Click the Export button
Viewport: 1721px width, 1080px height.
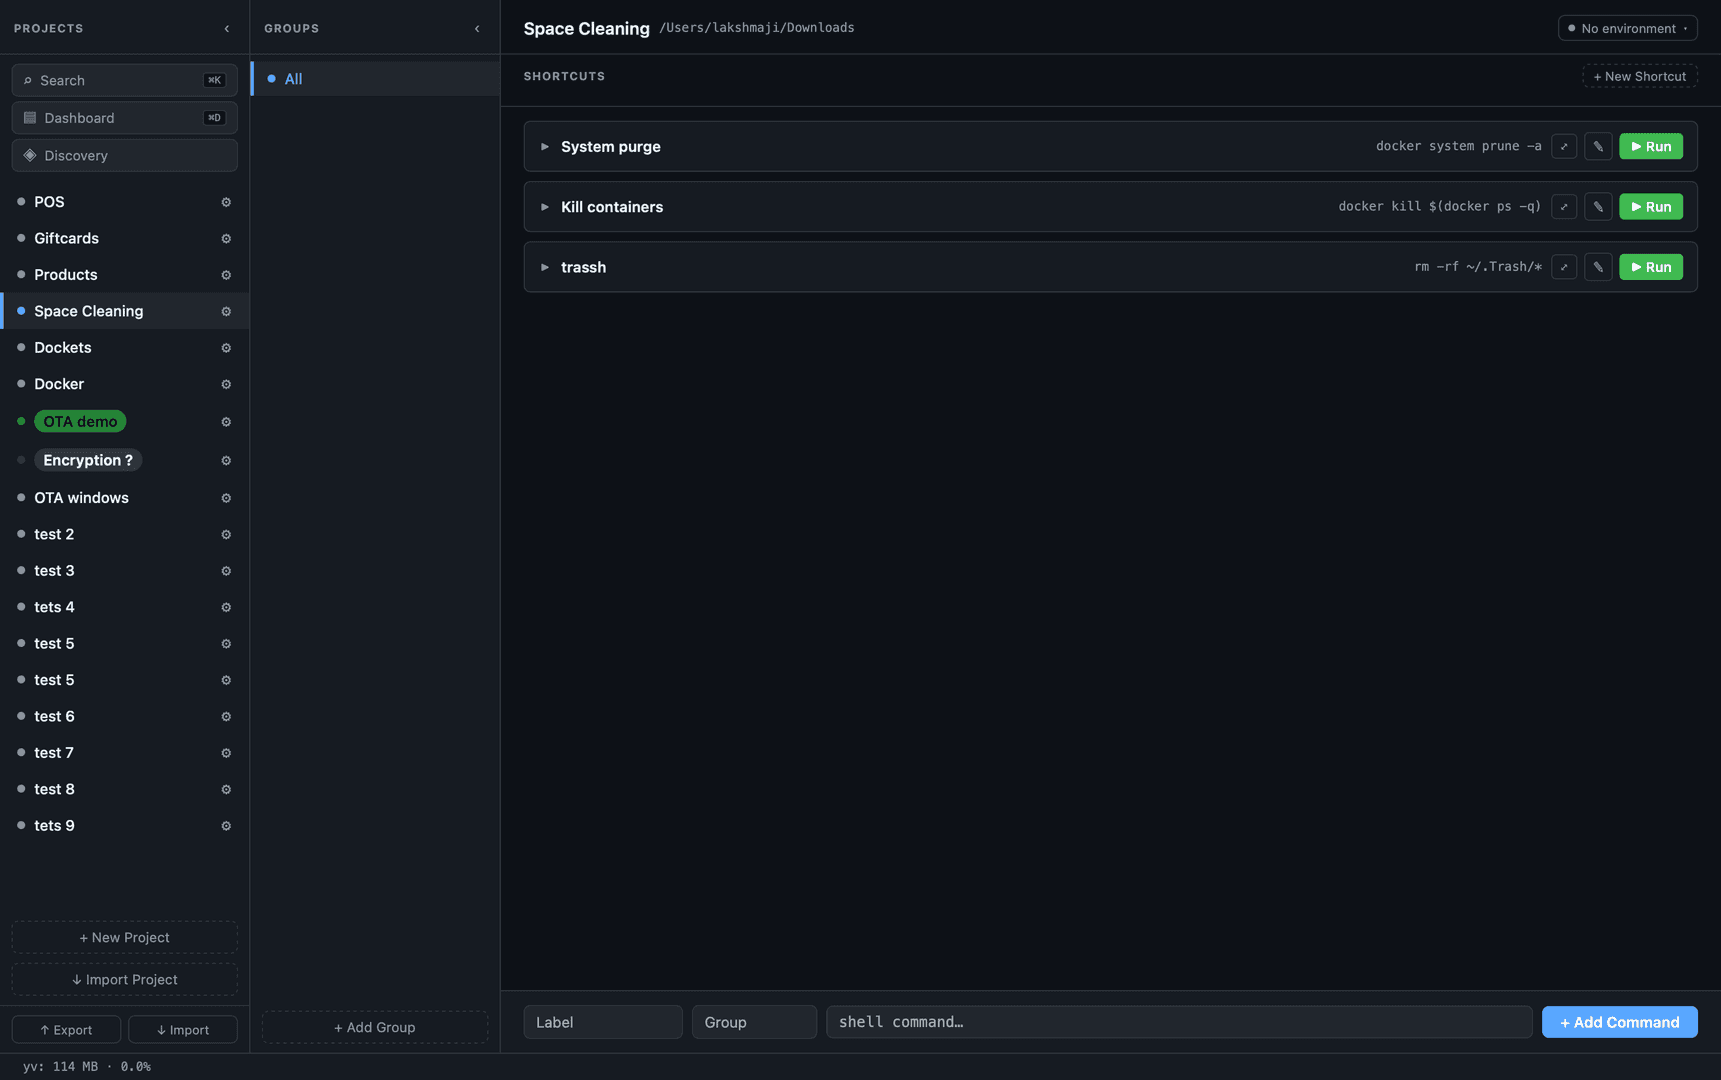click(66, 1029)
